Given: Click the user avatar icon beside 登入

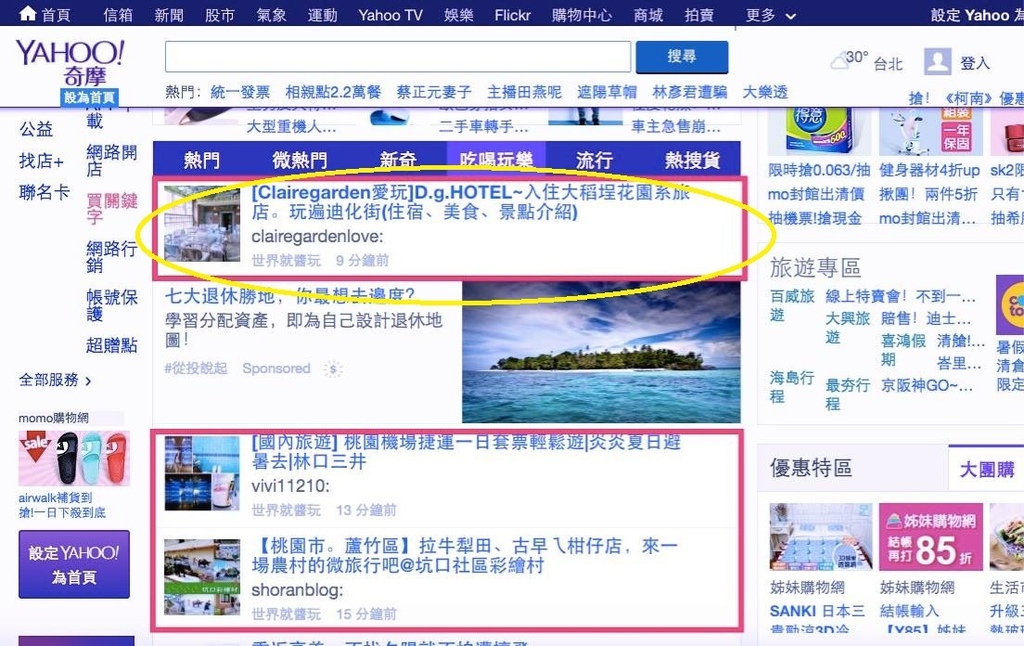Looking at the screenshot, I should (x=937, y=61).
